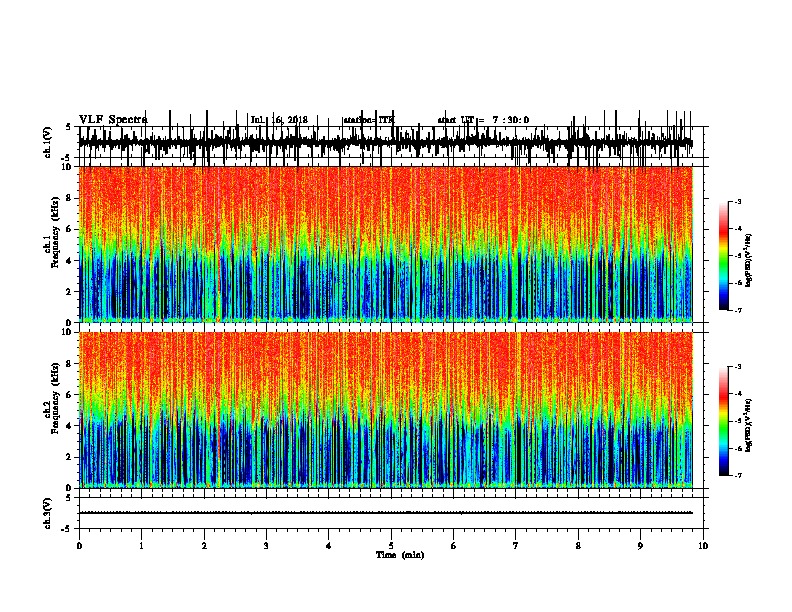Click the 'VLF Spectra' title text
792x612 pixels.
[x=113, y=120]
